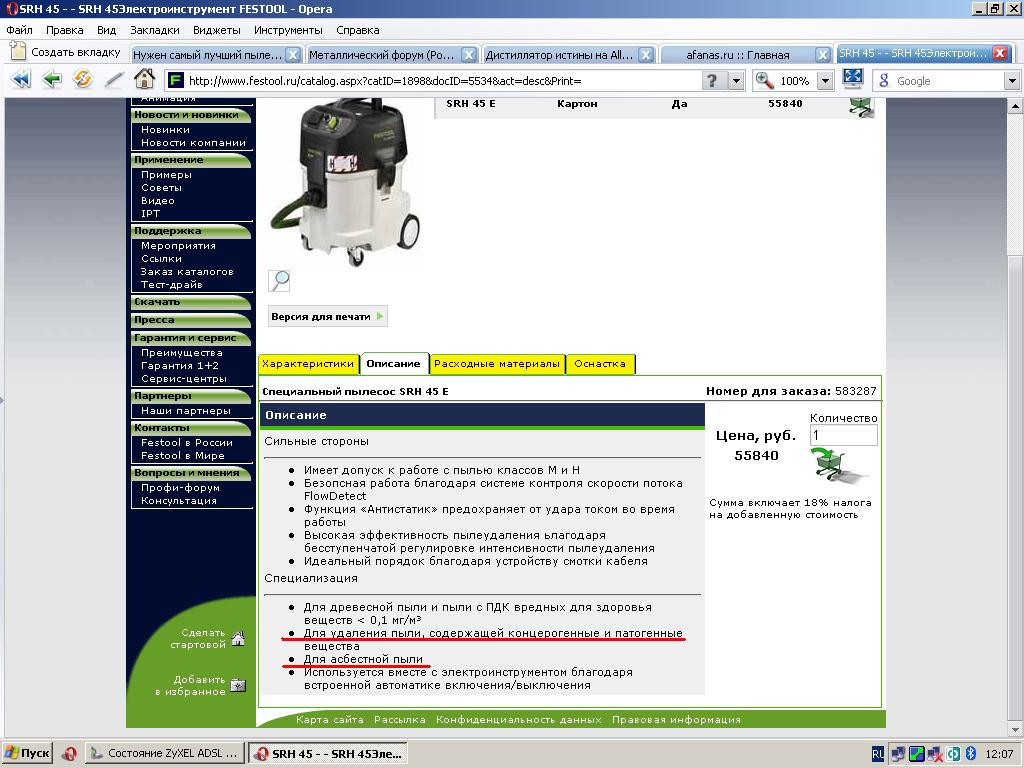Screen dimensions: 1024x768
Task: Close the Металлический форум tab
Action: [469, 55]
